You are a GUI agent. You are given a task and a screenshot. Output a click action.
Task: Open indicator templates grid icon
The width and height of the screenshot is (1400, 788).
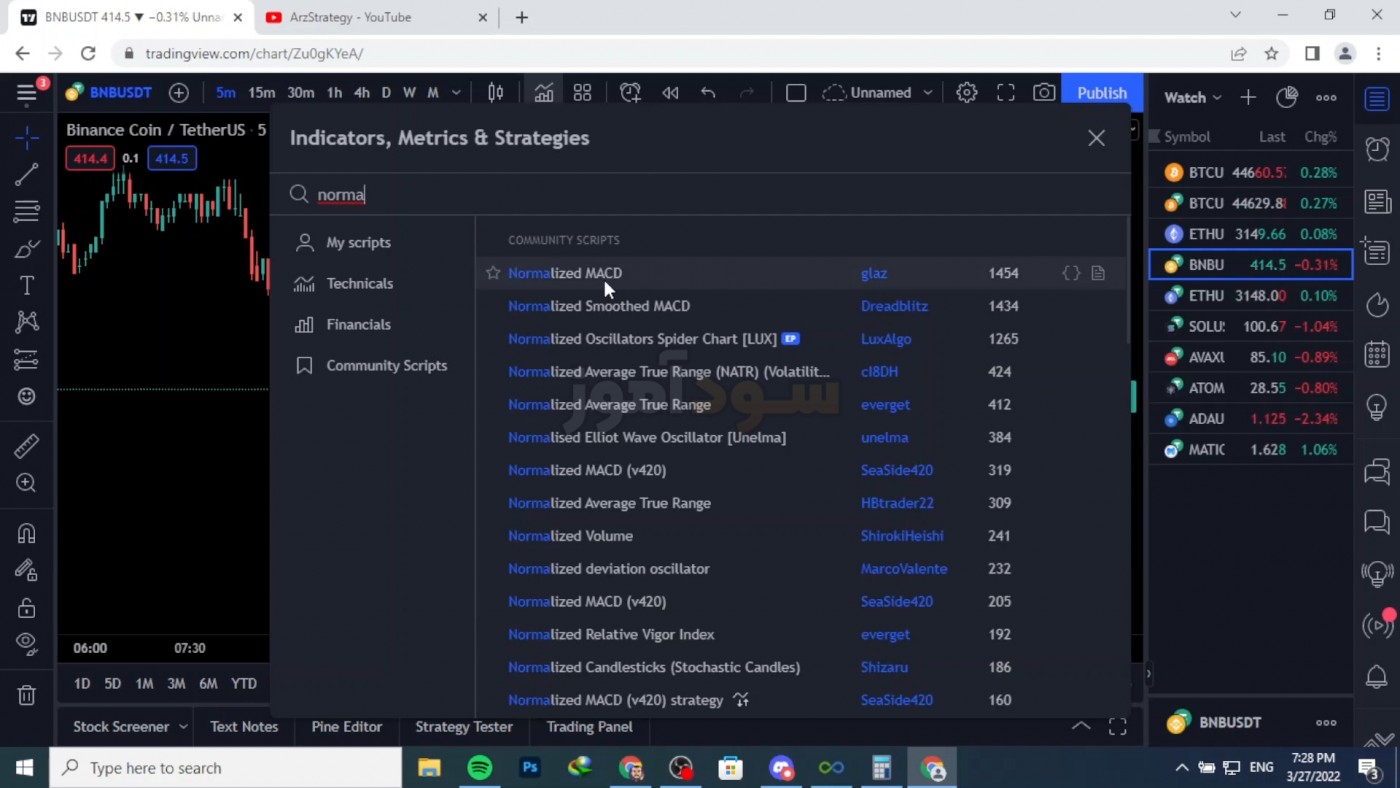(582, 93)
